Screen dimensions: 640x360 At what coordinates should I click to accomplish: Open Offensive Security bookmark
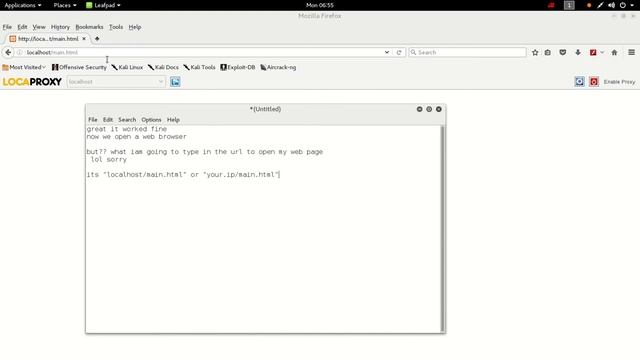pyautogui.click(x=79, y=67)
